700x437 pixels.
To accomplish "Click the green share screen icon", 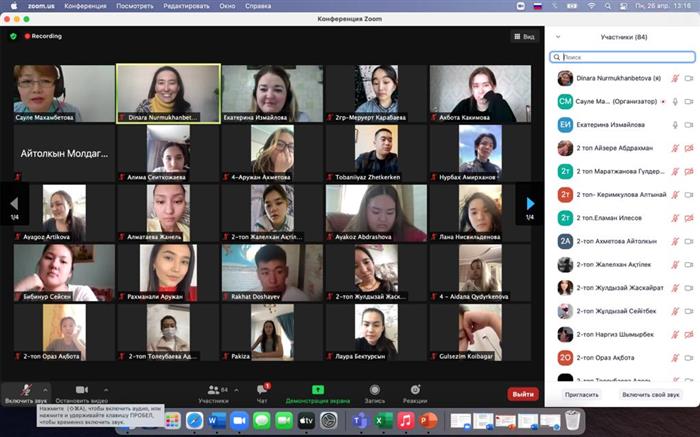I will pos(317,389).
